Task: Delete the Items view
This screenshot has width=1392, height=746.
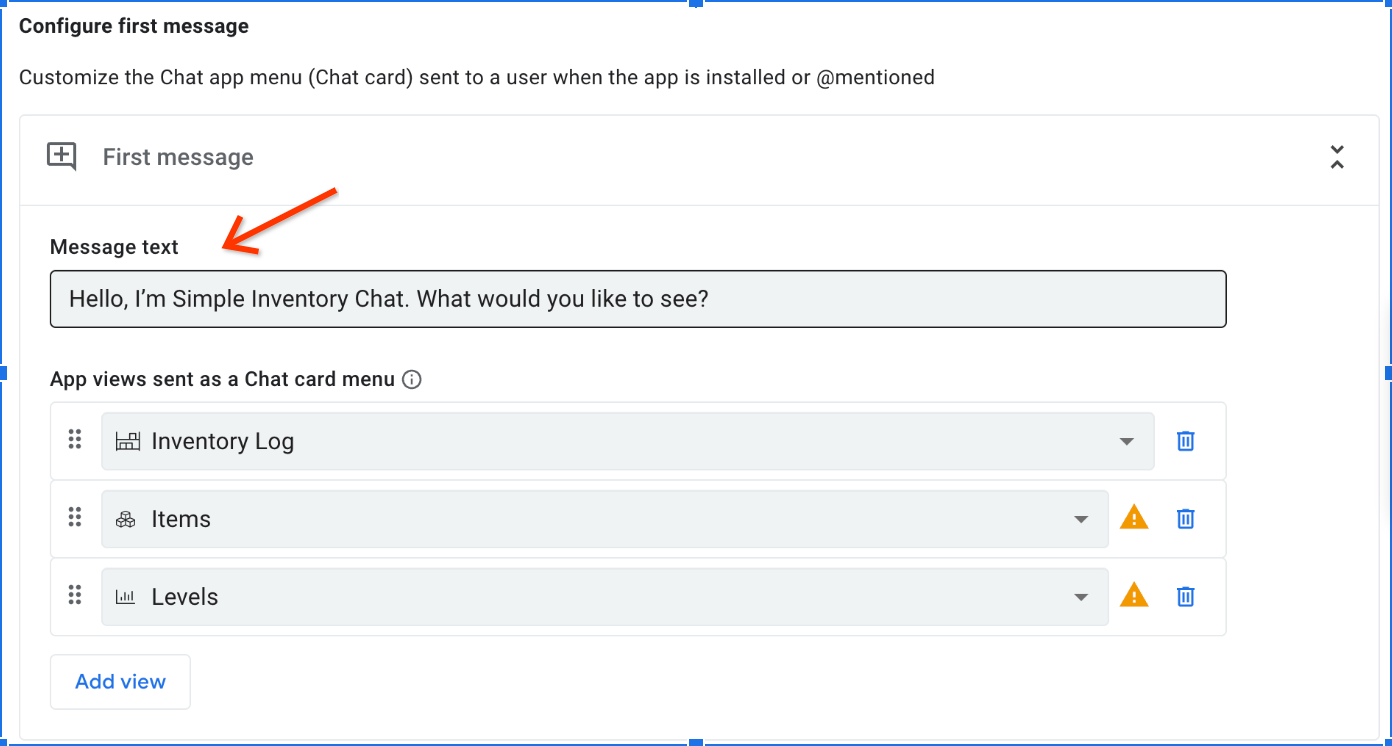Action: 1185,519
